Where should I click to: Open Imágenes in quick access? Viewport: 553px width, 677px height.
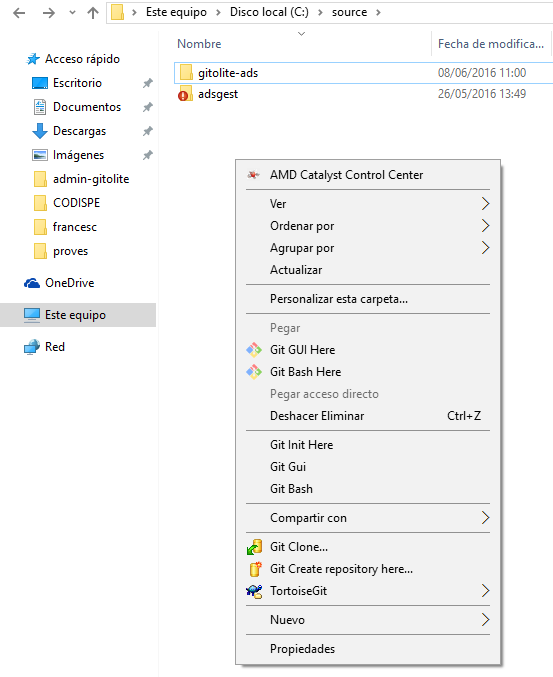click(x=78, y=155)
